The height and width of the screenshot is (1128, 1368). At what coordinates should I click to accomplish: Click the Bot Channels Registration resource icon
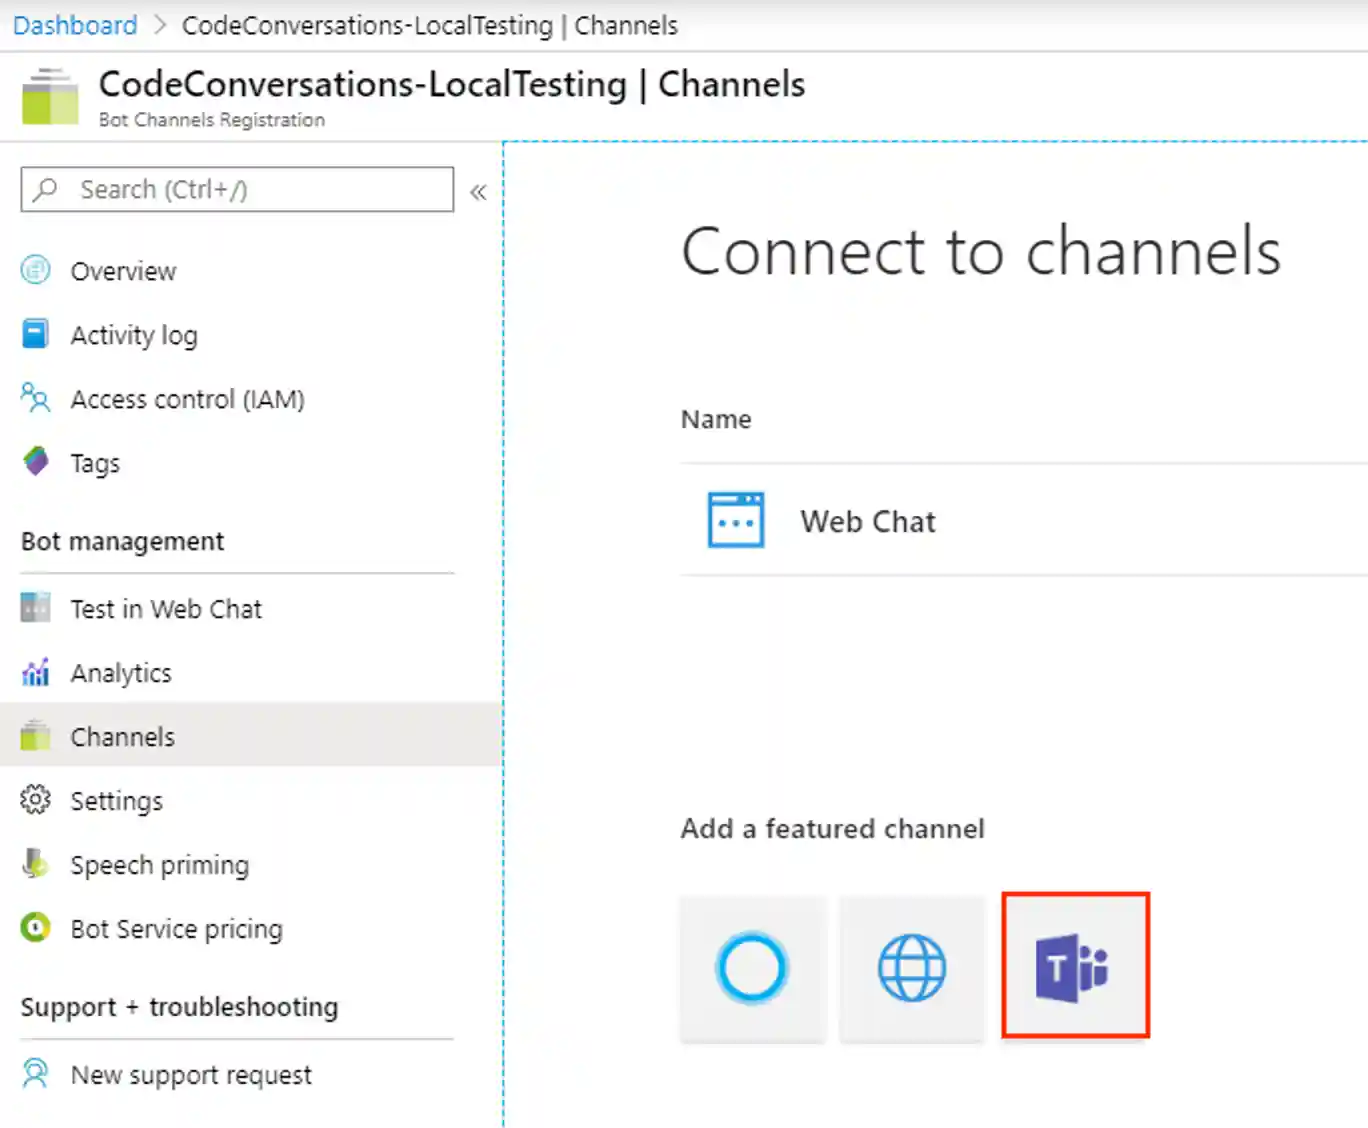point(50,97)
